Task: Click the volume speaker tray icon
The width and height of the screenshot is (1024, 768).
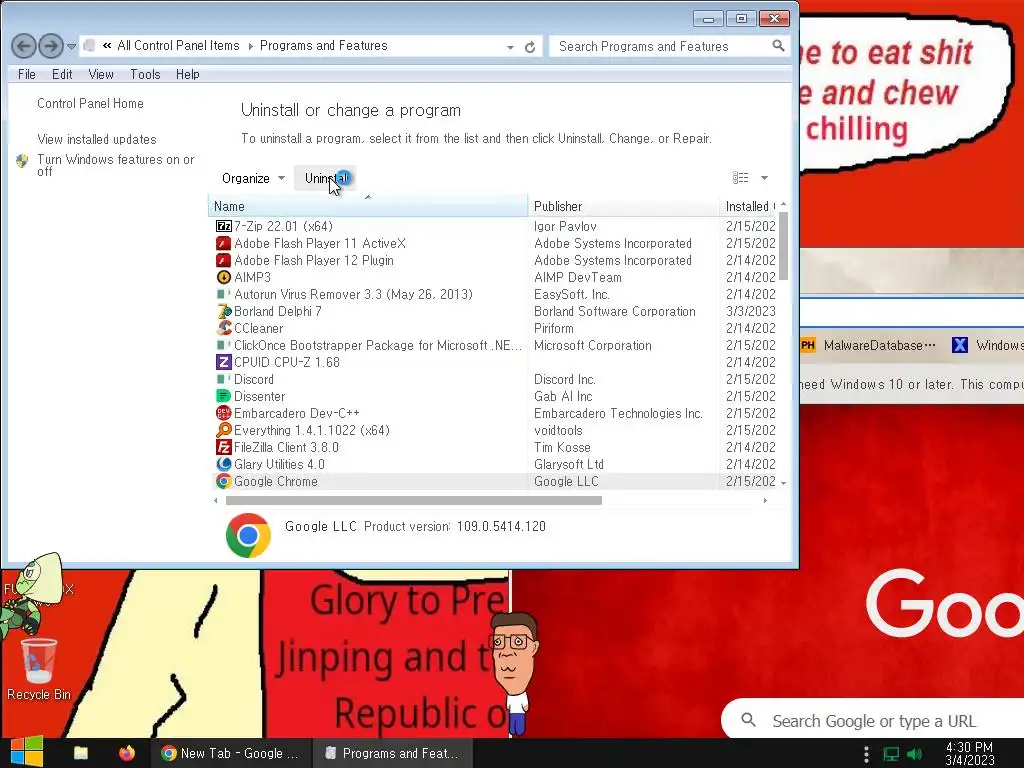Action: pos(915,754)
